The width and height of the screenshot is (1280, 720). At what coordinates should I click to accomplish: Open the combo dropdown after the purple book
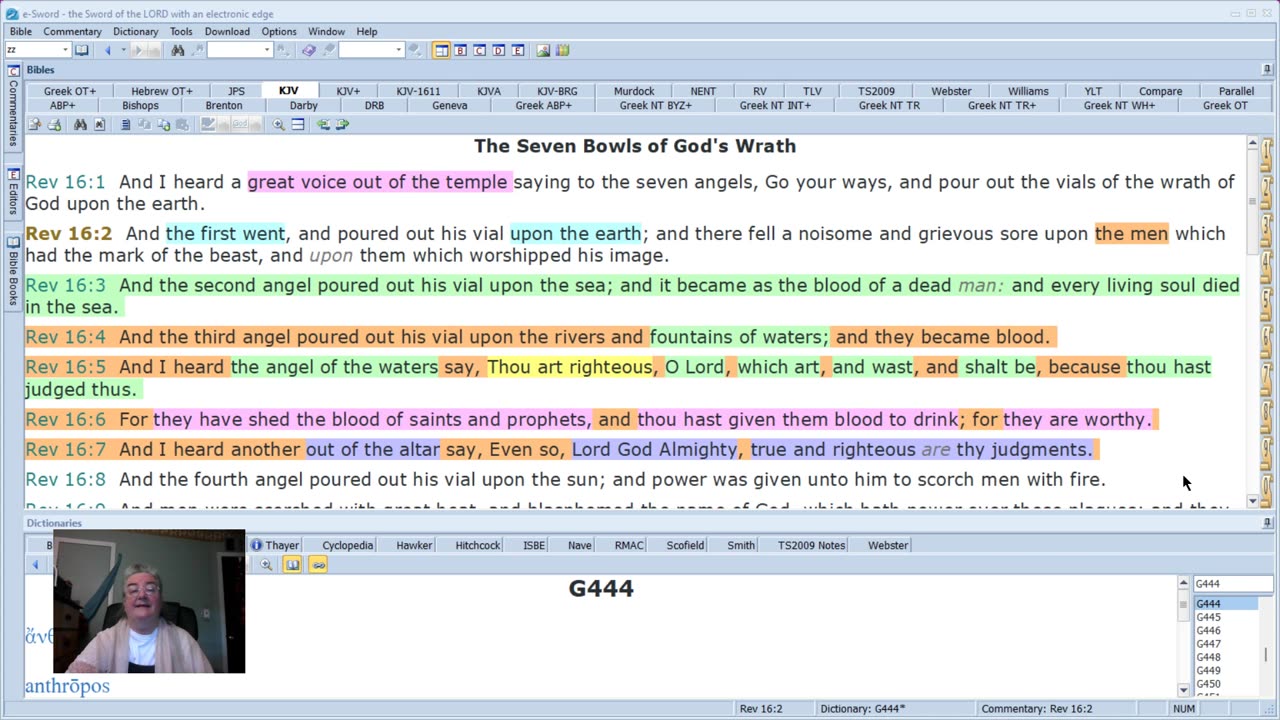[x=398, y=50]
